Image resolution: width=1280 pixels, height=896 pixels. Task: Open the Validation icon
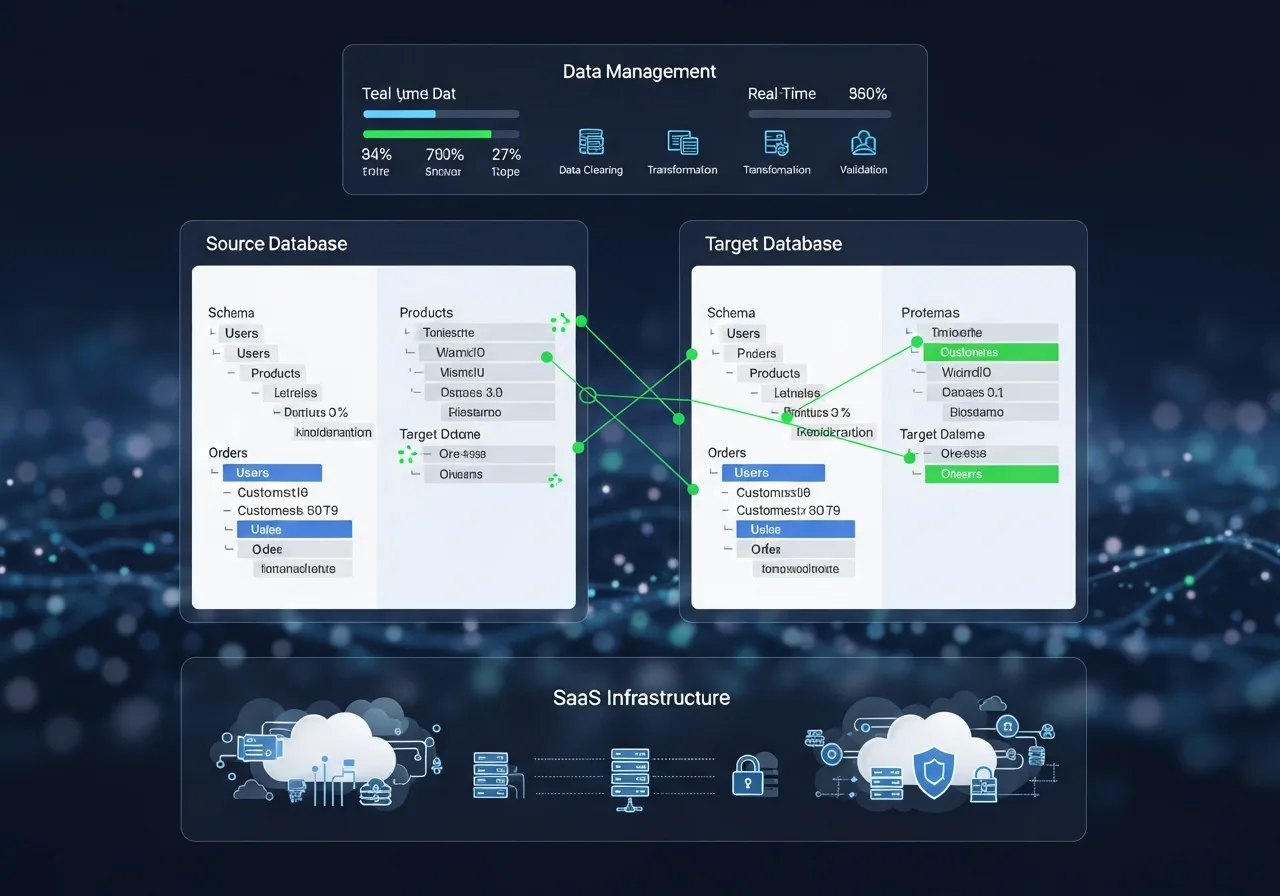coord(862,144)
